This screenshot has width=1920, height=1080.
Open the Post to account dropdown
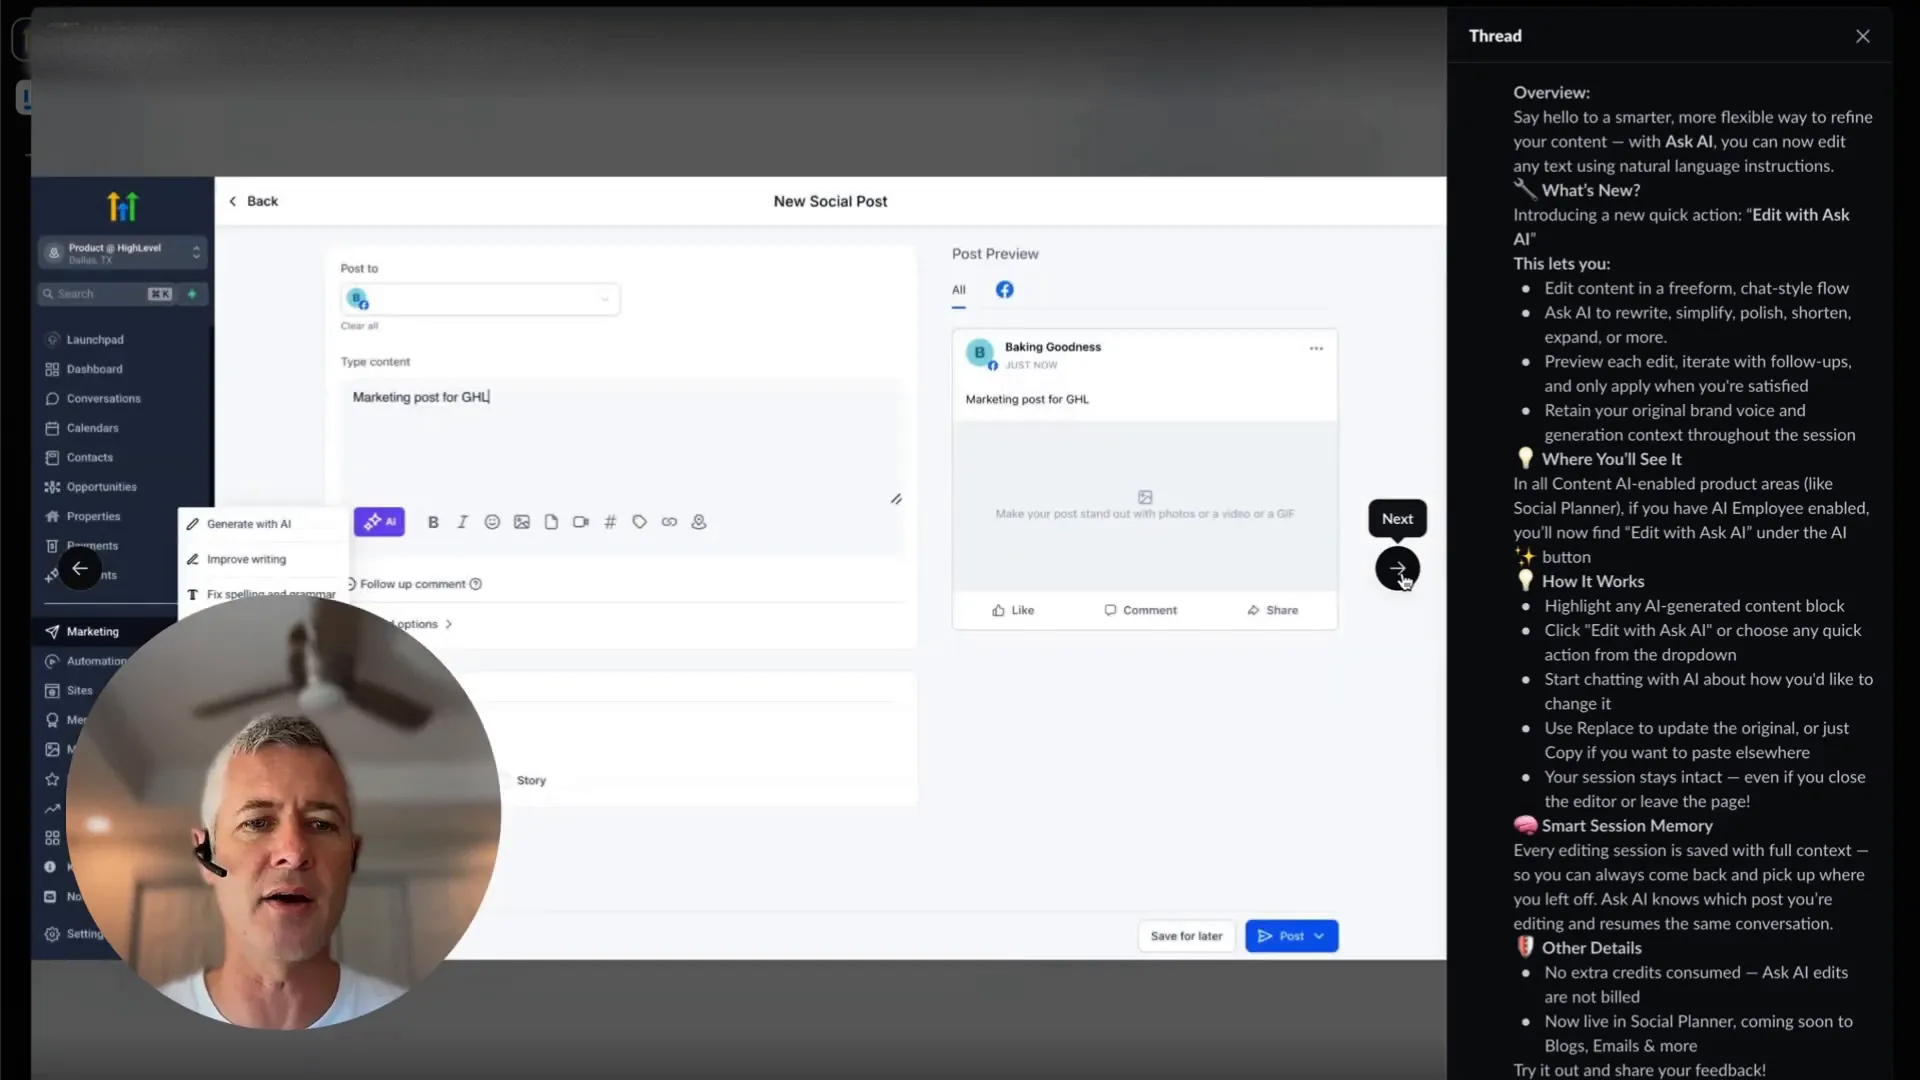pyautogui.click(x=480, y=299)
